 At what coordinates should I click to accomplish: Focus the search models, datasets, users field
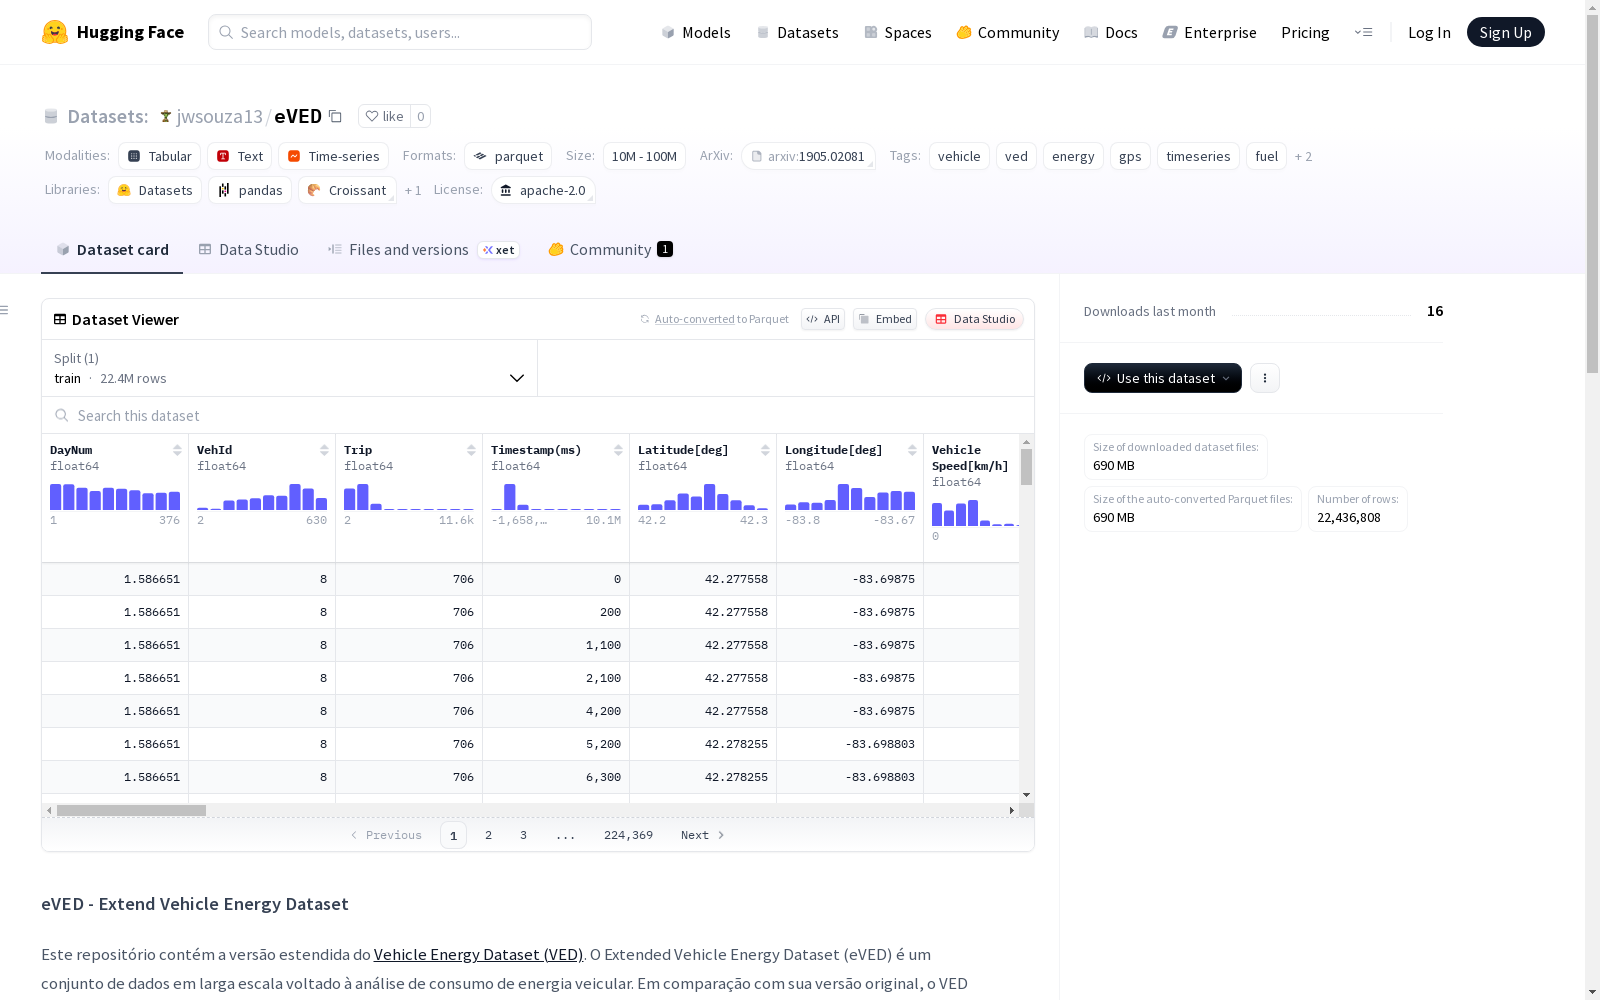pos(400,32)
